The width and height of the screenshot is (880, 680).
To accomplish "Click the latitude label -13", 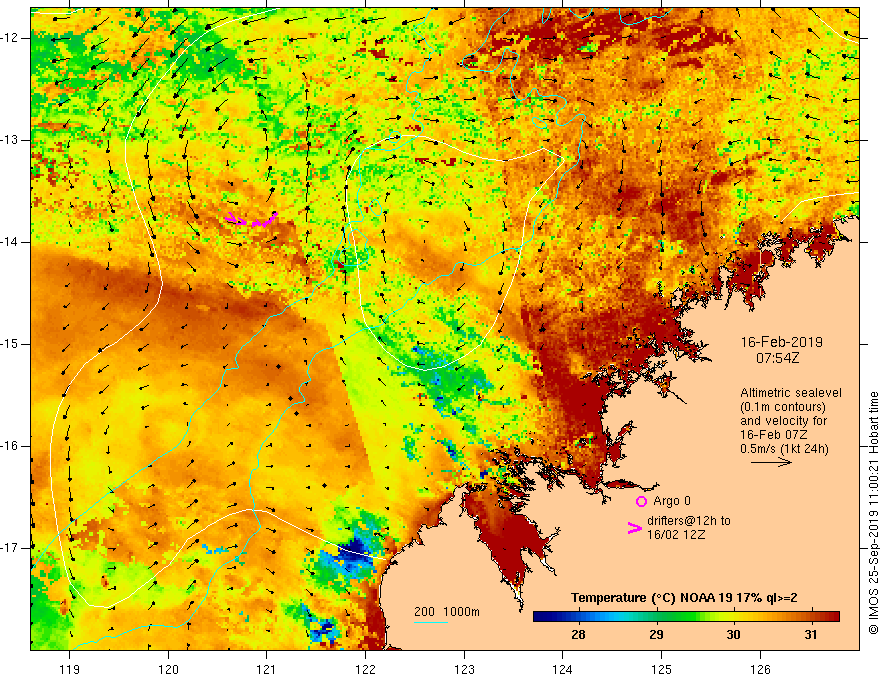I will 10,140.
